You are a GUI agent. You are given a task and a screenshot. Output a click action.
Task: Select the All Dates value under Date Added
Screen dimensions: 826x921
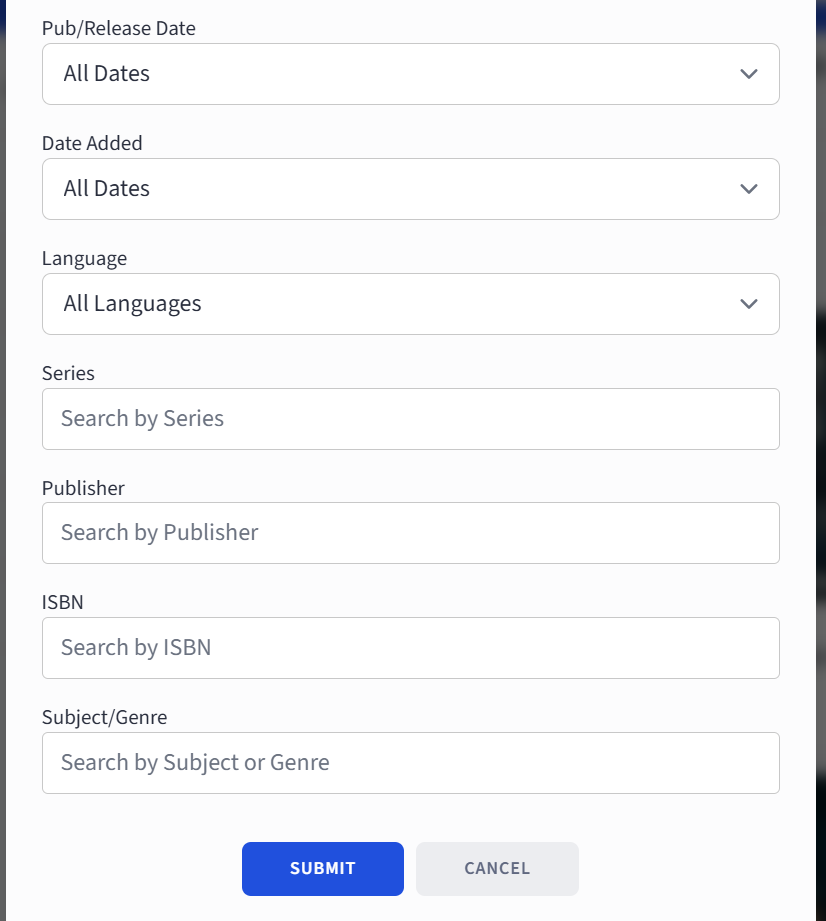(107, 188)
